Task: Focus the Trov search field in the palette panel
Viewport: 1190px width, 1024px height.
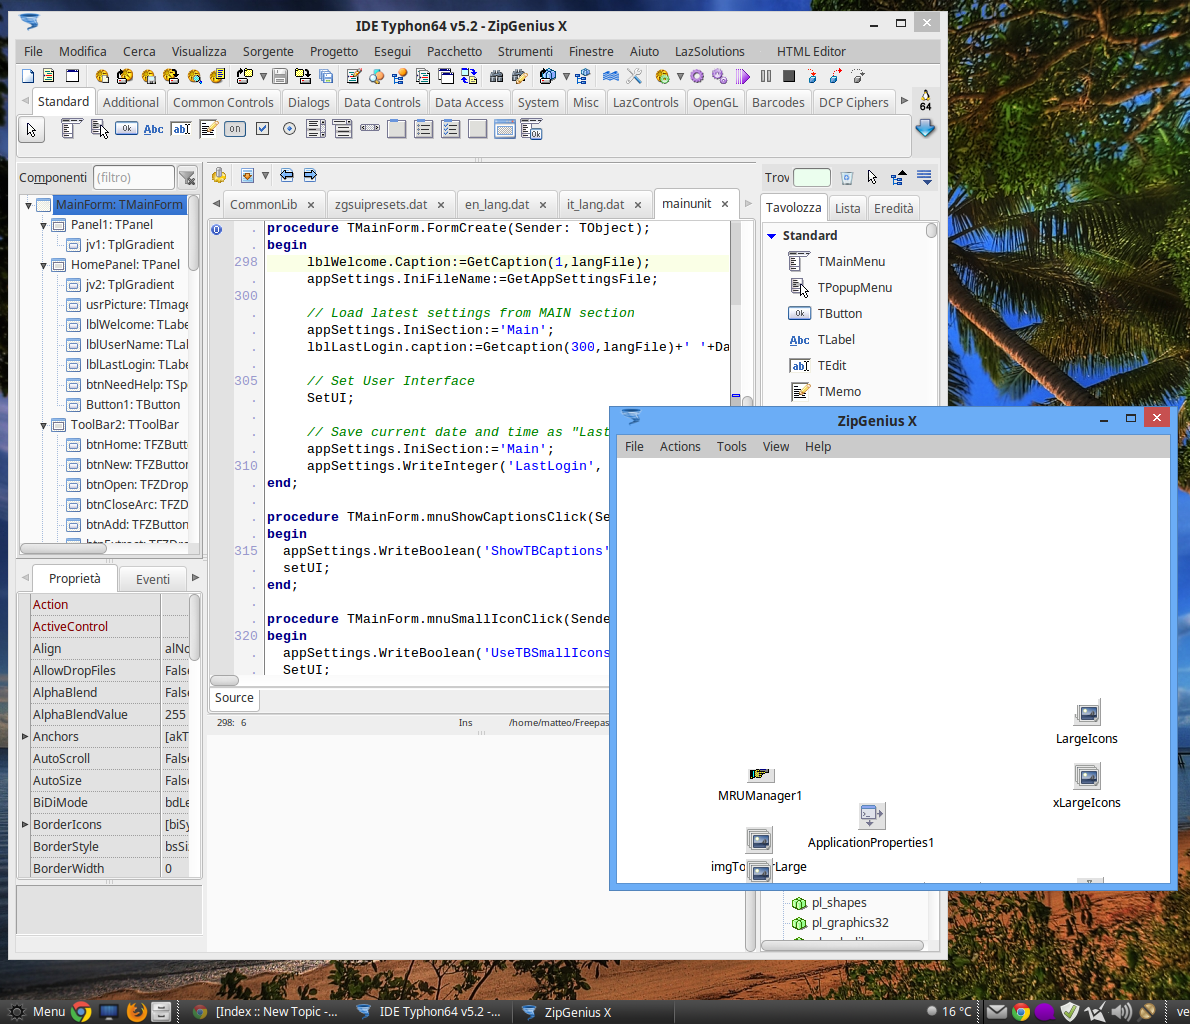Action: point(811,178)
